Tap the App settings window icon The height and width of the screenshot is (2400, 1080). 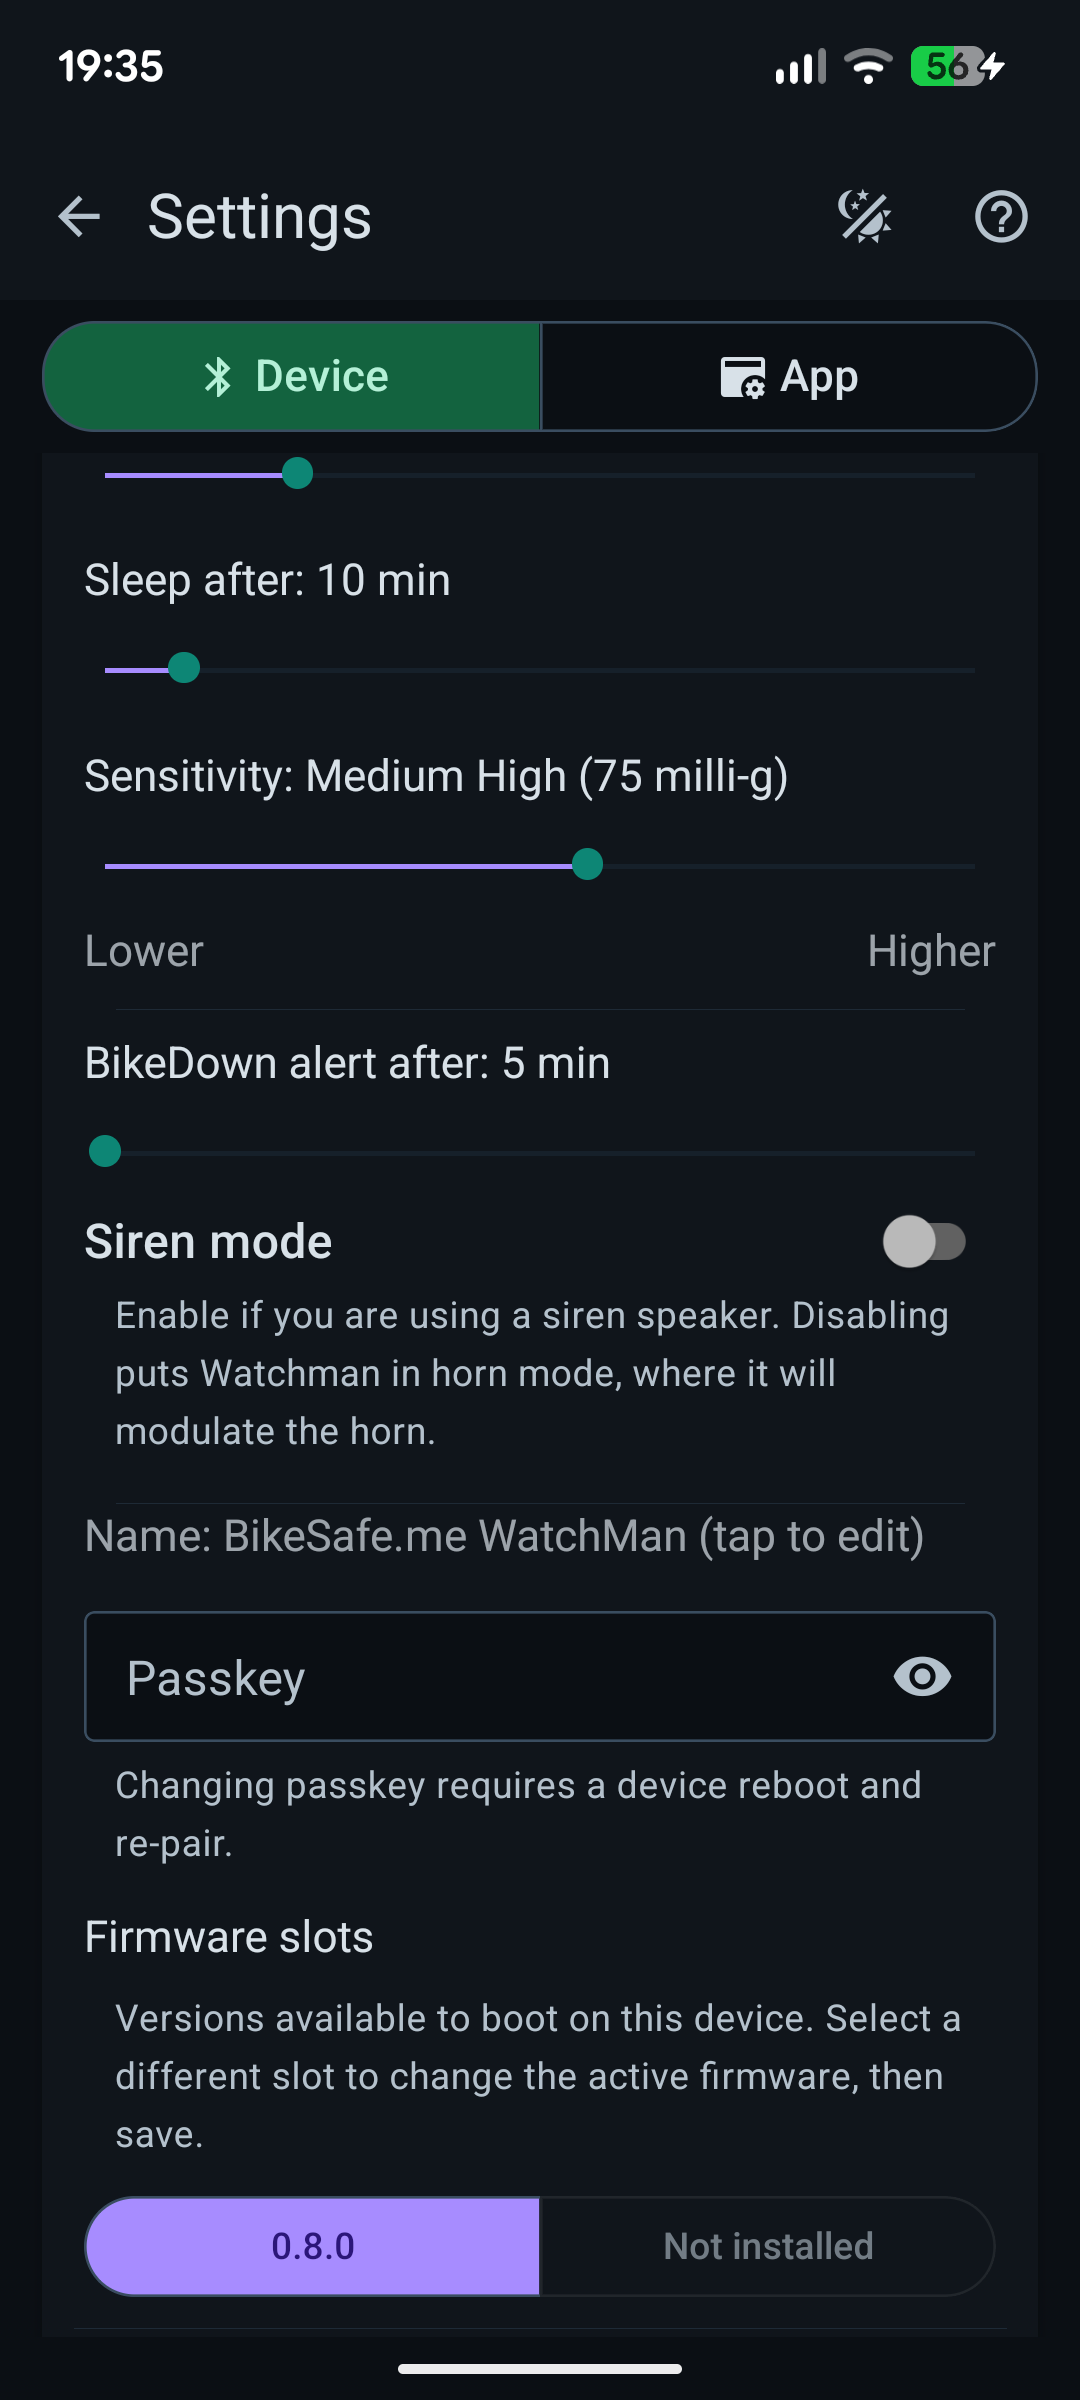[743, 378]
